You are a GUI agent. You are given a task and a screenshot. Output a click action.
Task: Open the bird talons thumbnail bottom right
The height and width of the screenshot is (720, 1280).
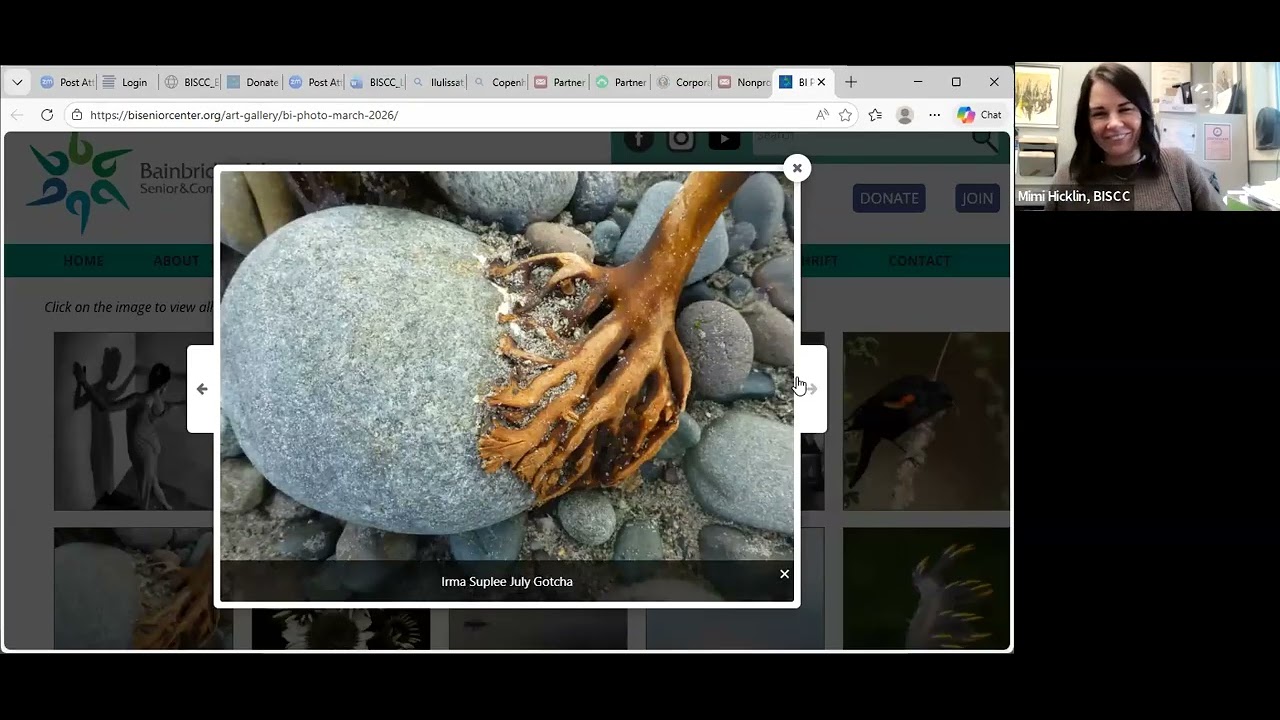926,589
